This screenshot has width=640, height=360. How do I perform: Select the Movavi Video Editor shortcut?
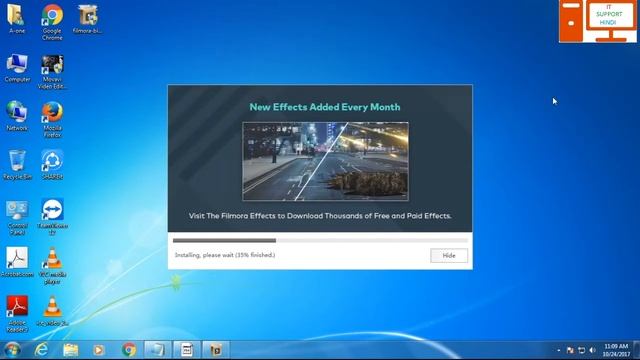point(52,72)
